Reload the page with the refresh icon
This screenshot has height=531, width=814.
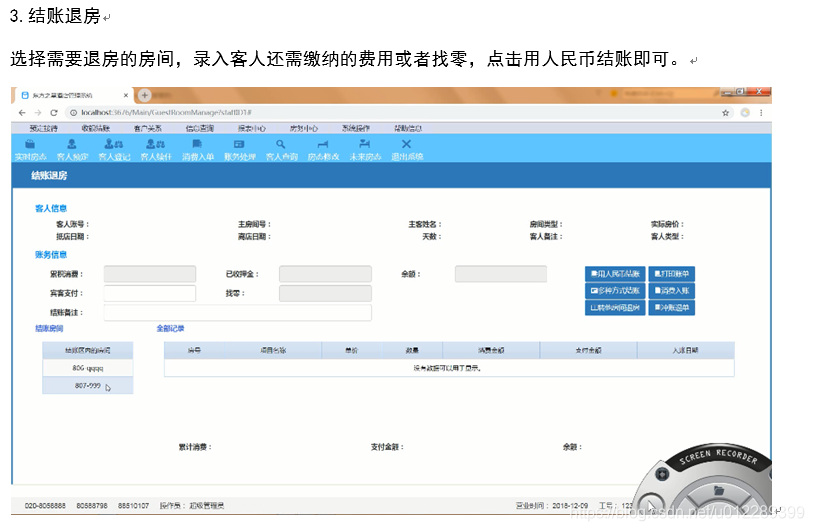pyautogui.click(x=54, y=113)
